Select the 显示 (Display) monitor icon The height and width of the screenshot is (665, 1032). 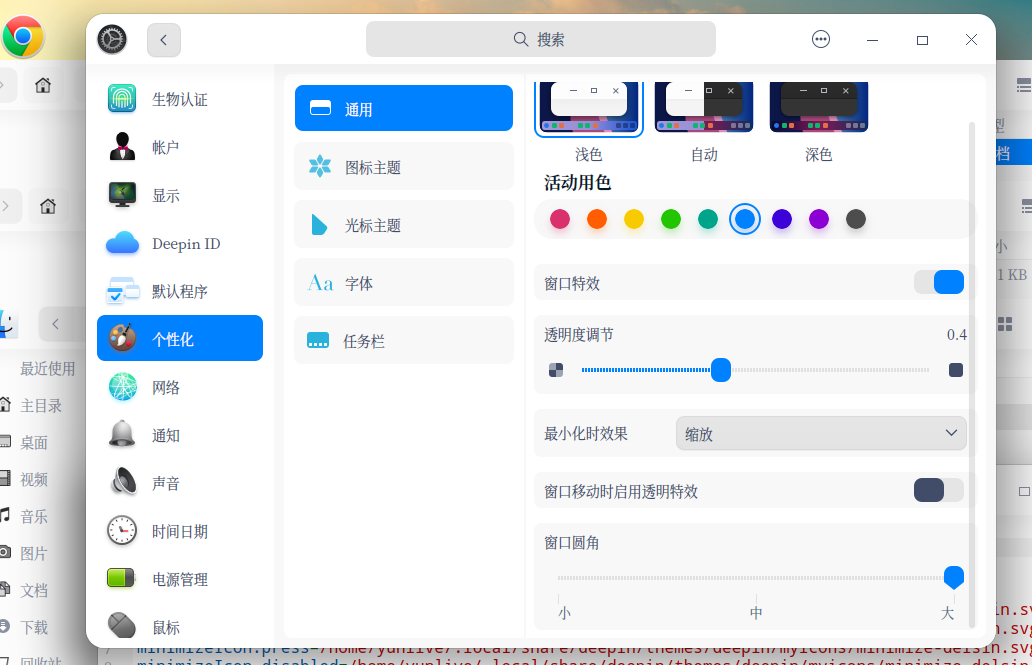coord(122,195)
